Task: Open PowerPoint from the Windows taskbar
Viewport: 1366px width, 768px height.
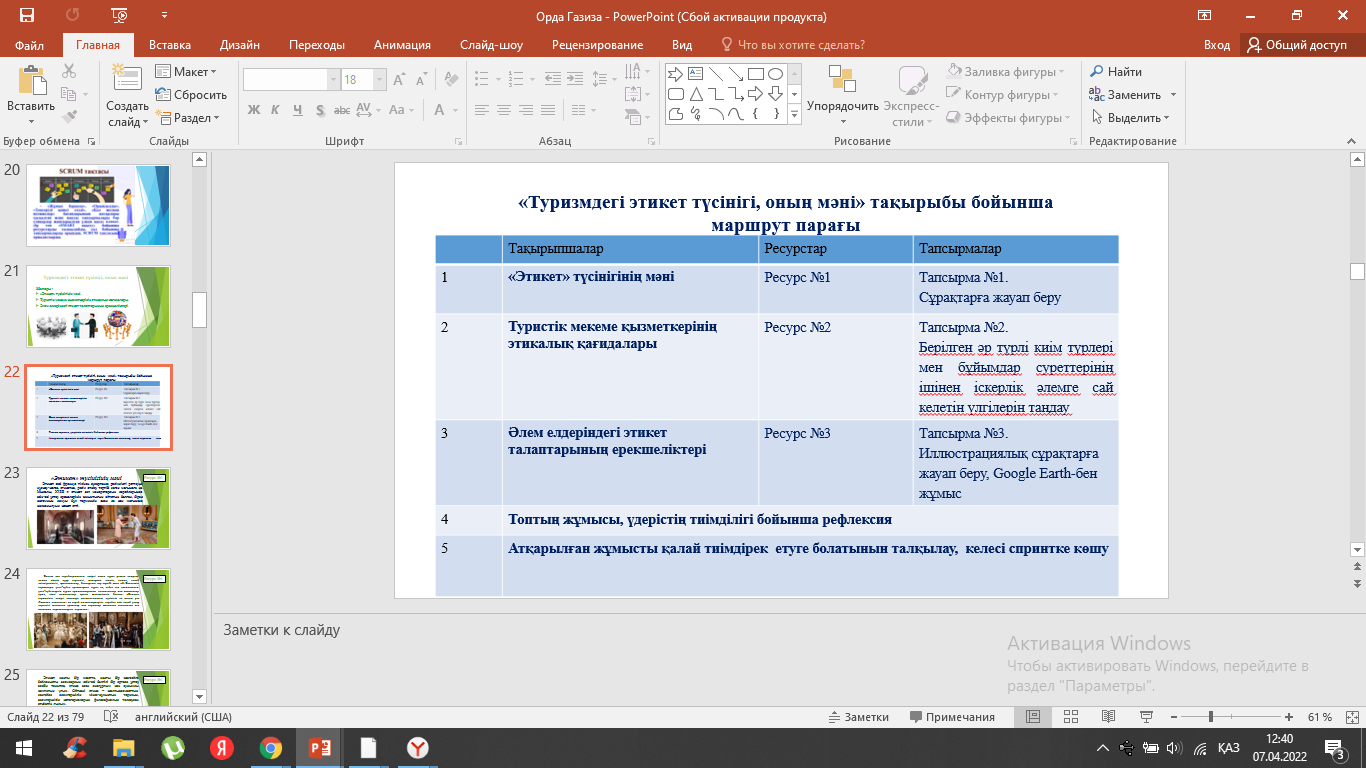Action: point(320,748)
